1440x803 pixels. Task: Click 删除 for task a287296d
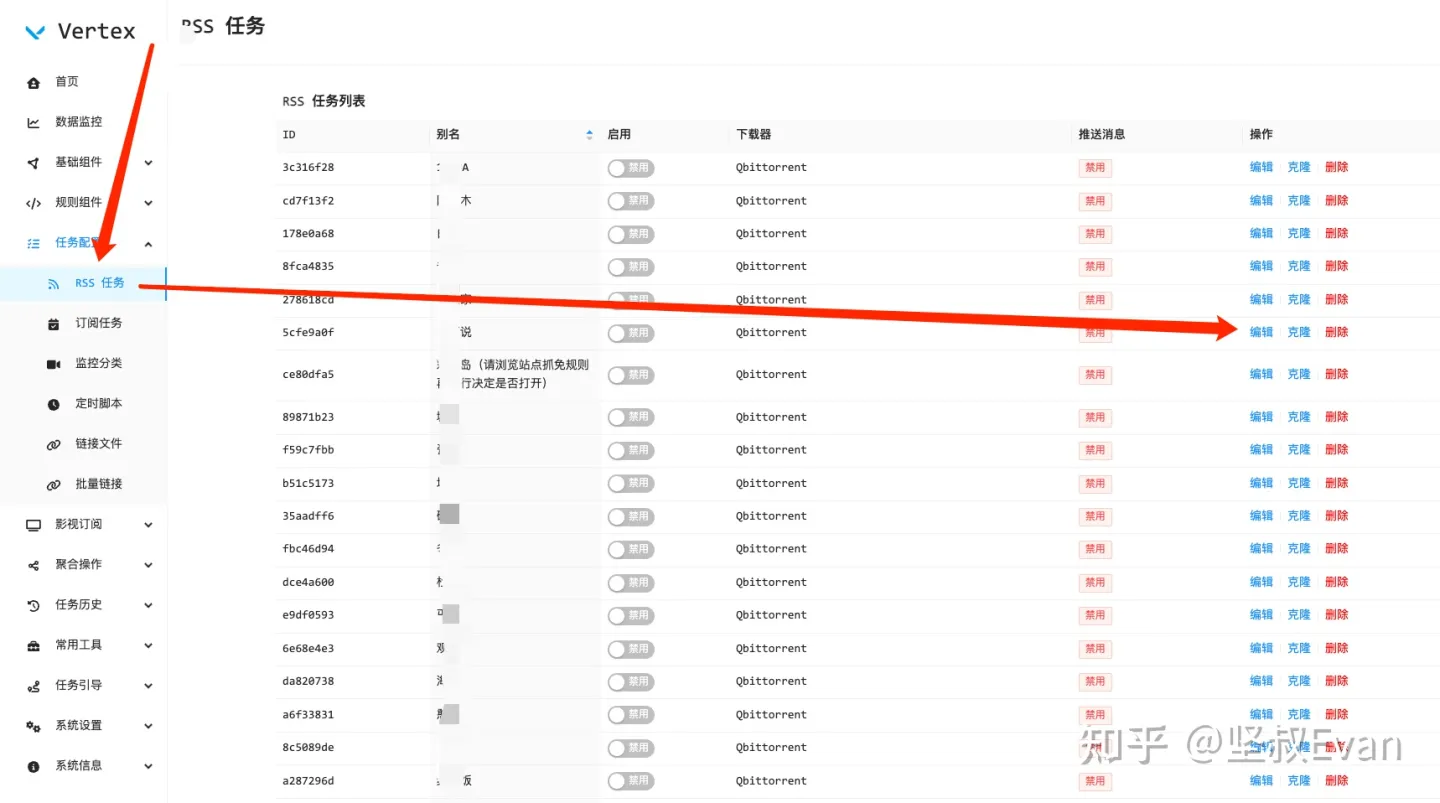pos(1337,780)
